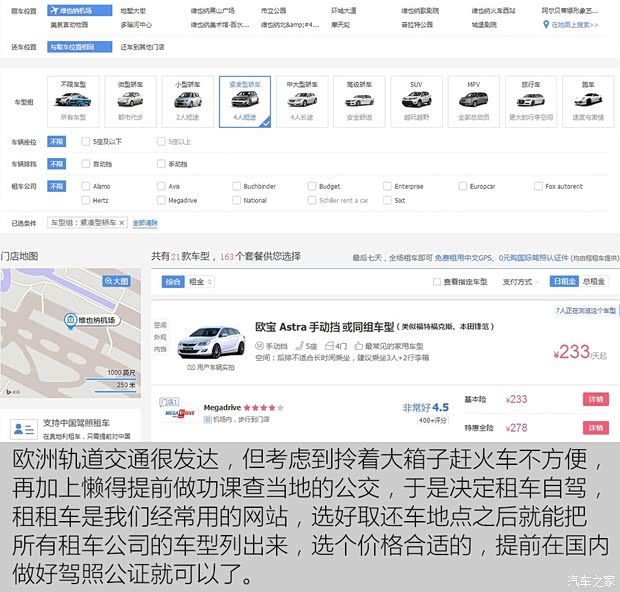Choose the 旅行车 estate car icon
The height and width of the screenshot is (592, 620).
531,100
